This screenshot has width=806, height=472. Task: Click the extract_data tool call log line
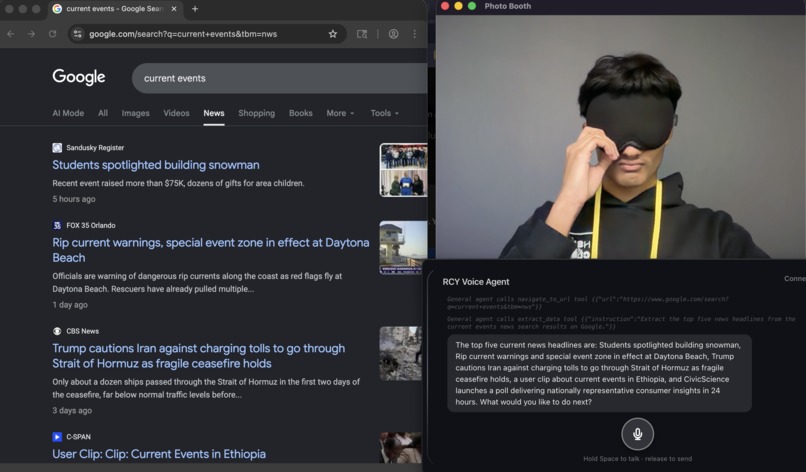pyautogui.click(x=621, y=323)
